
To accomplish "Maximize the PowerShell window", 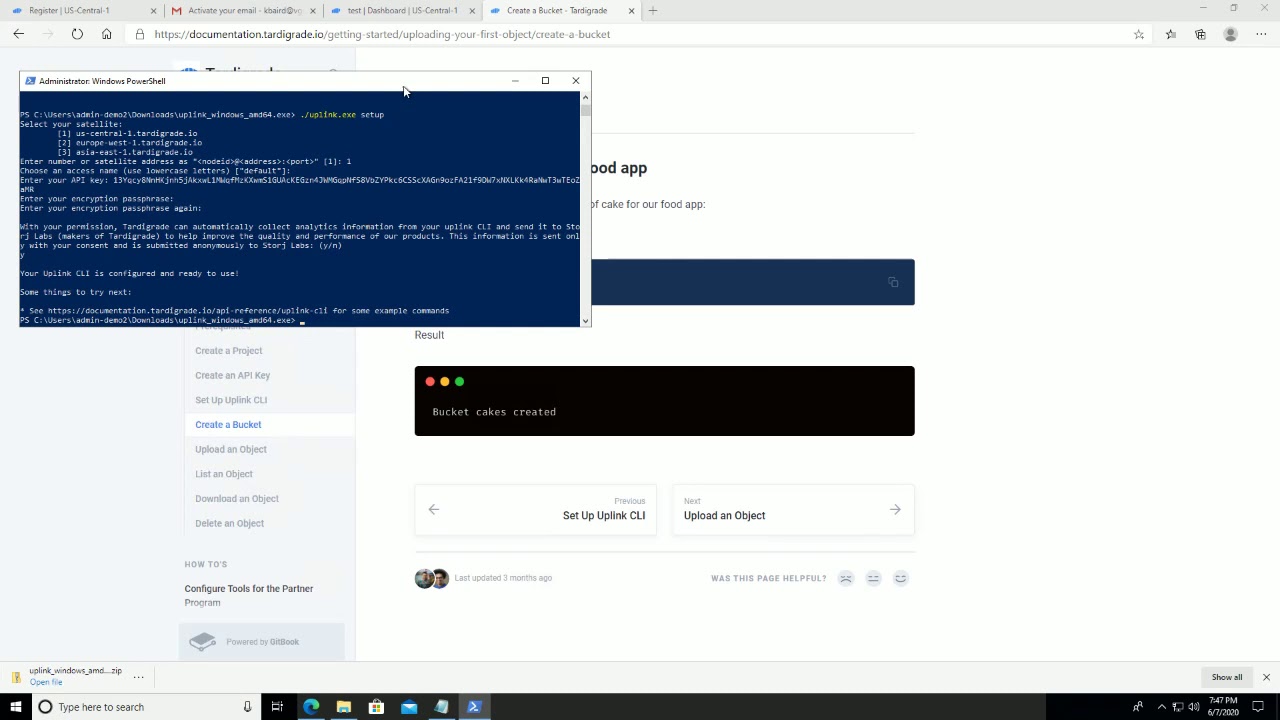I will point(545,81).
